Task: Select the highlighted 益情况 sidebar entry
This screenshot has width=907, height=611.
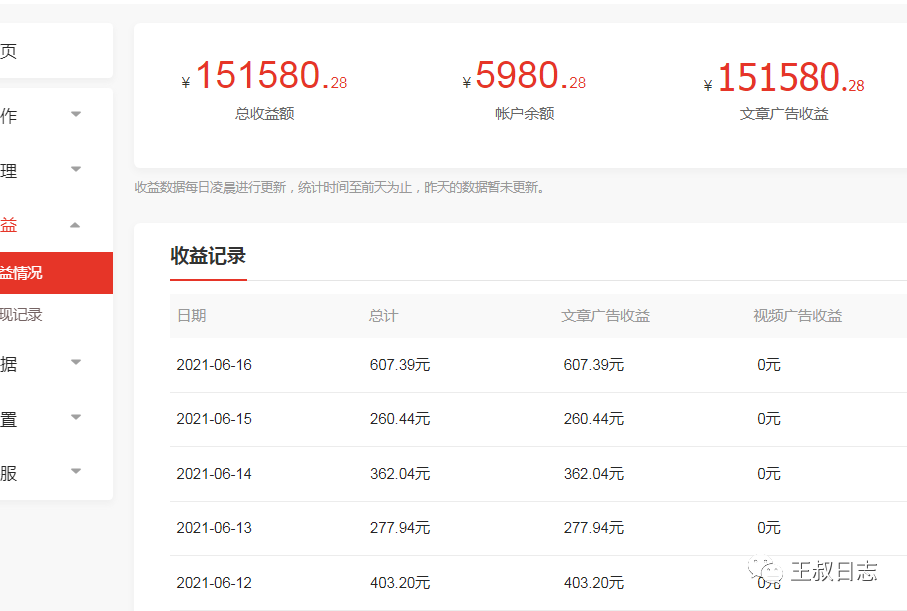Action: [56, 273]
